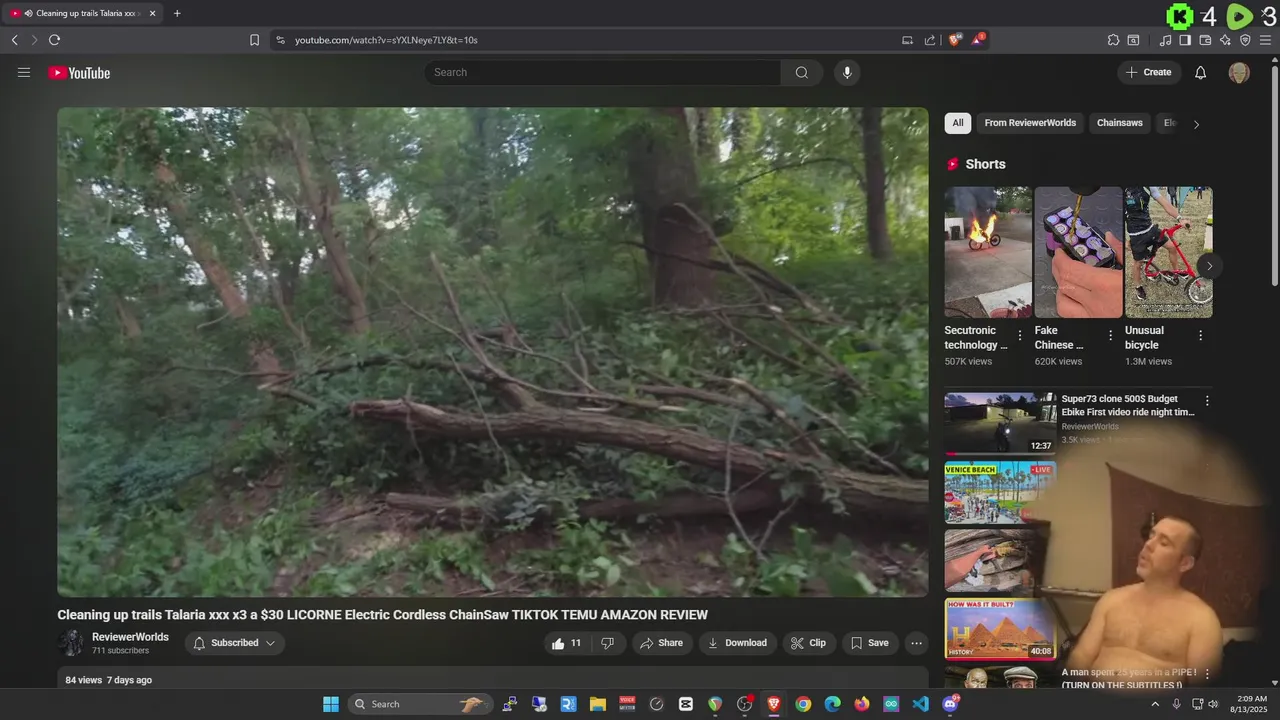1280x720 pixels.
Task: Open the Create menu
Action: [x=1149, y=72]
